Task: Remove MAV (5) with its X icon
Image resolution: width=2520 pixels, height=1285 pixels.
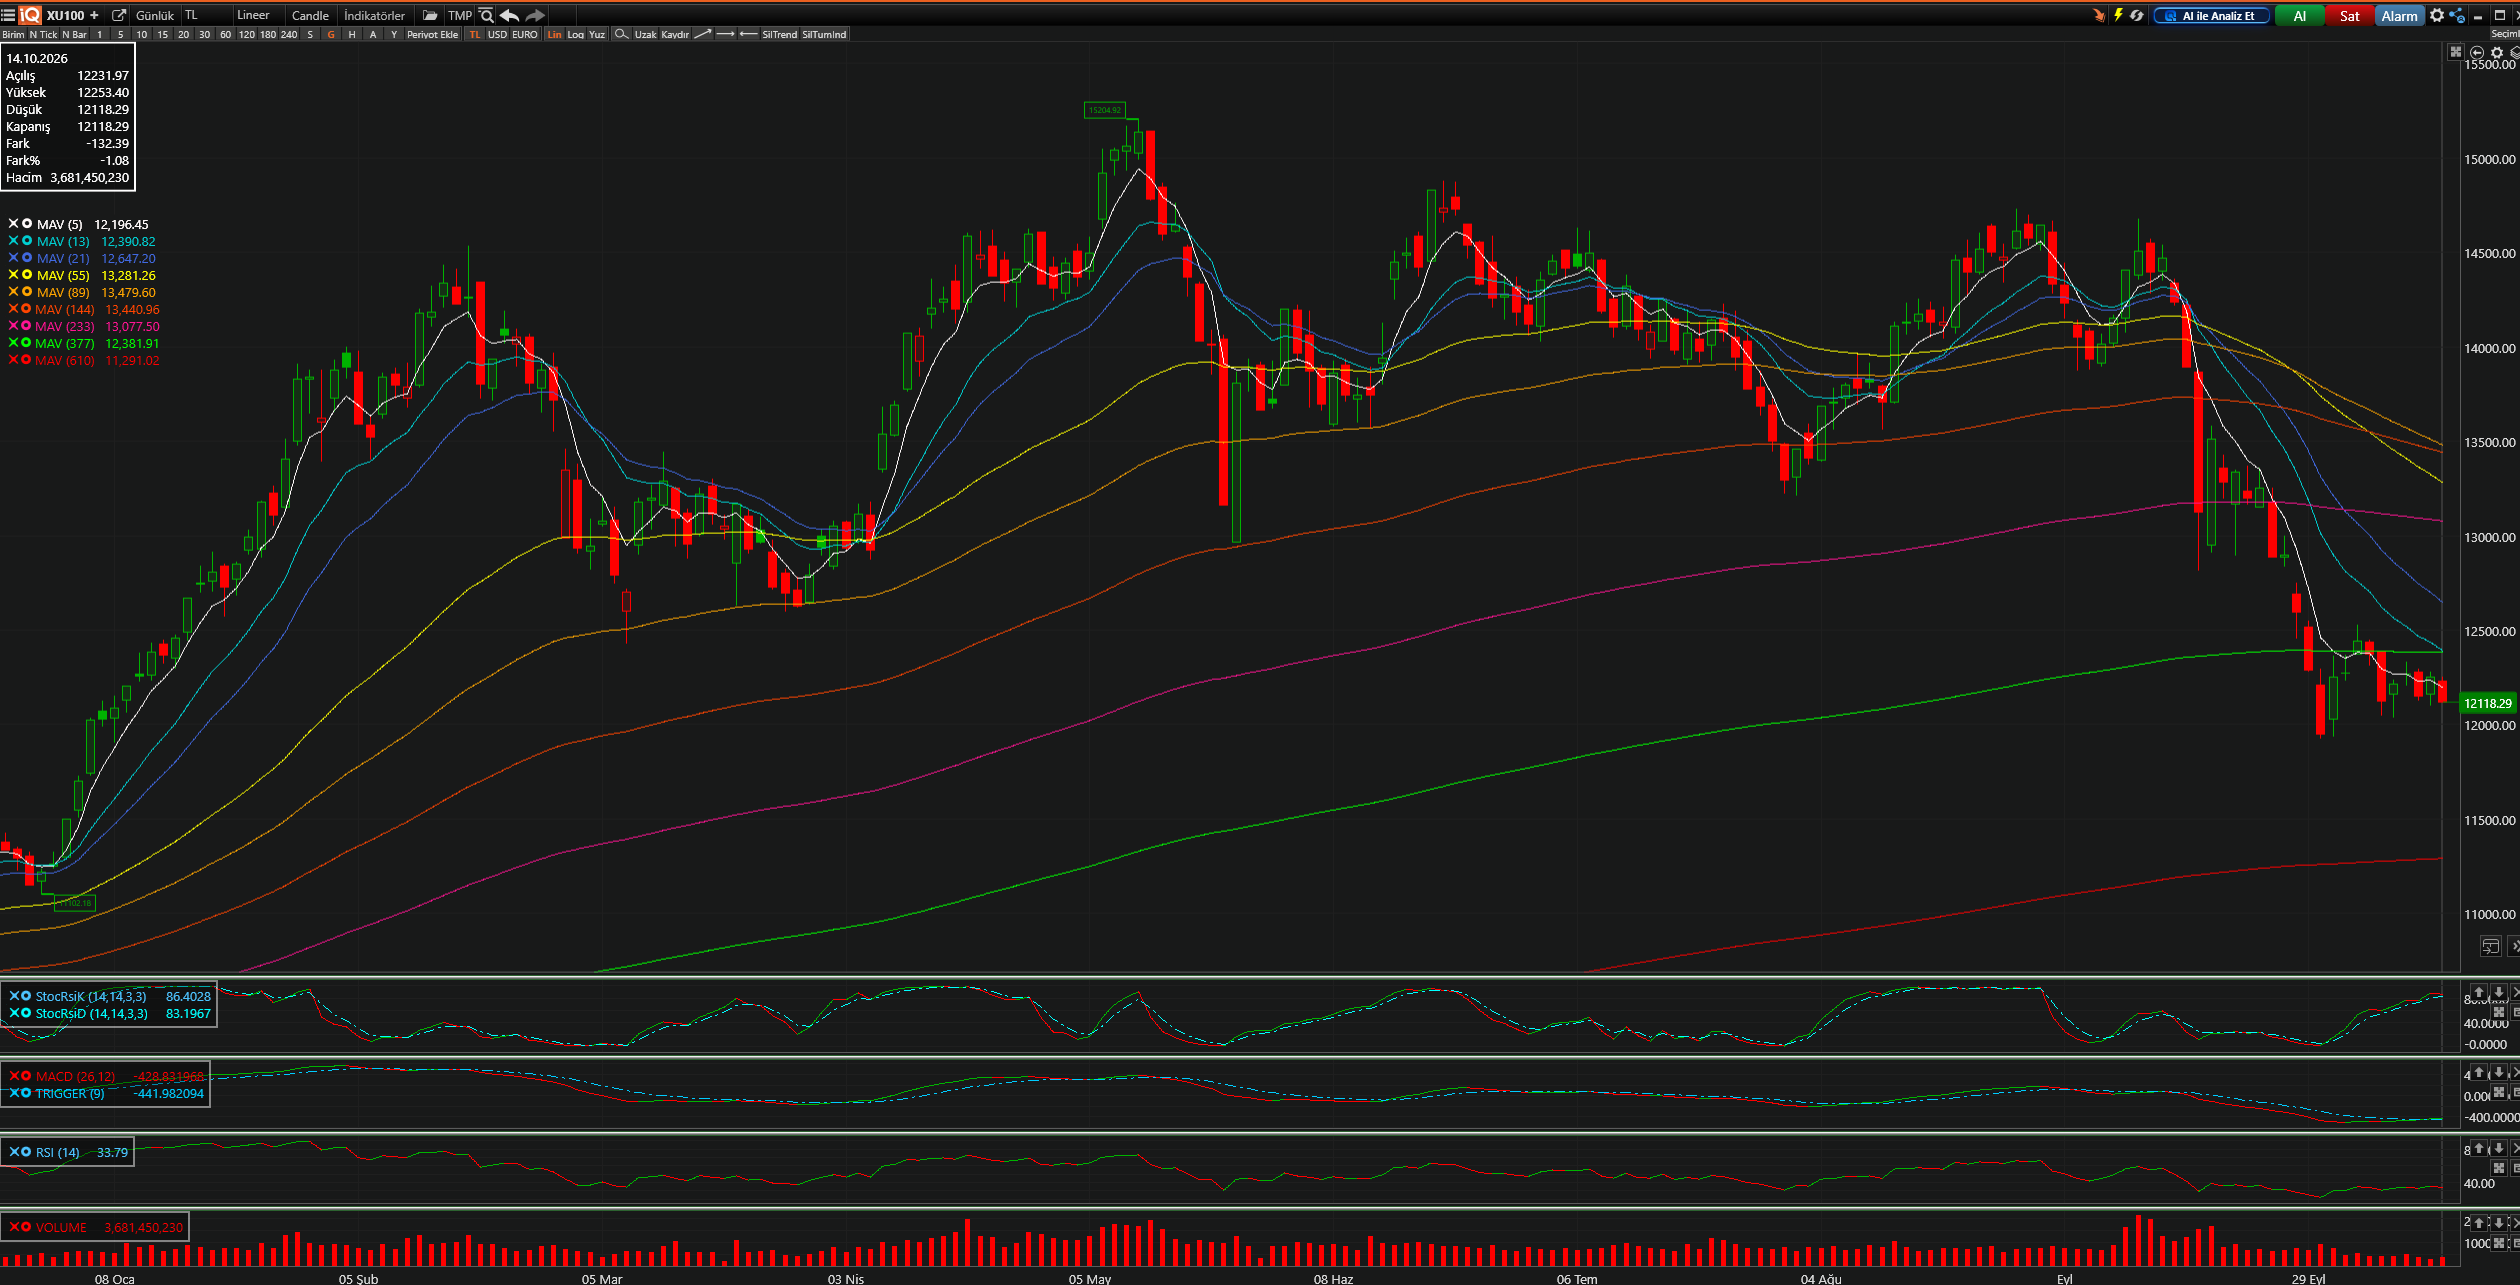Action: pyautogui.click(x=13, y=224)
